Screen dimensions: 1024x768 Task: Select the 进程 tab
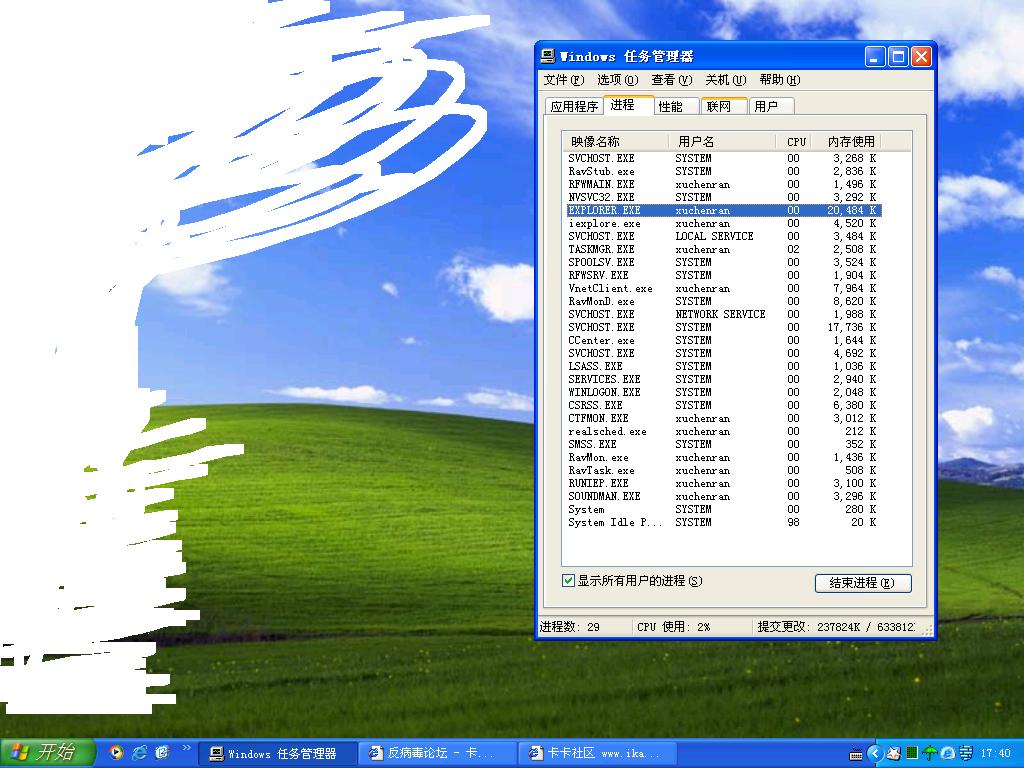coord(628,105)
